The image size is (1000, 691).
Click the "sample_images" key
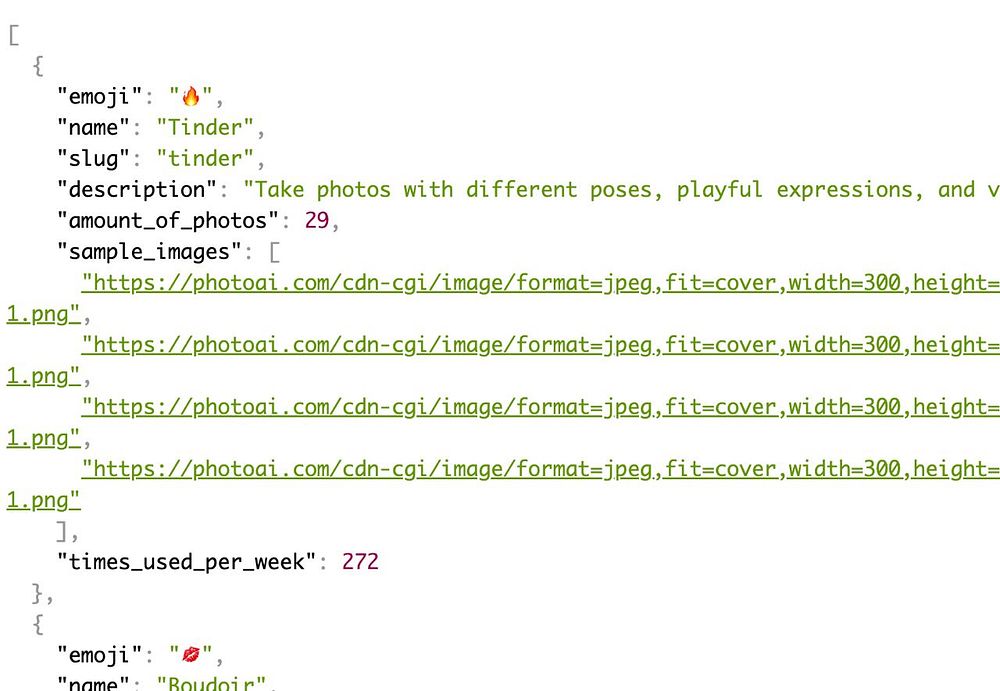click(x=149, y=252)
